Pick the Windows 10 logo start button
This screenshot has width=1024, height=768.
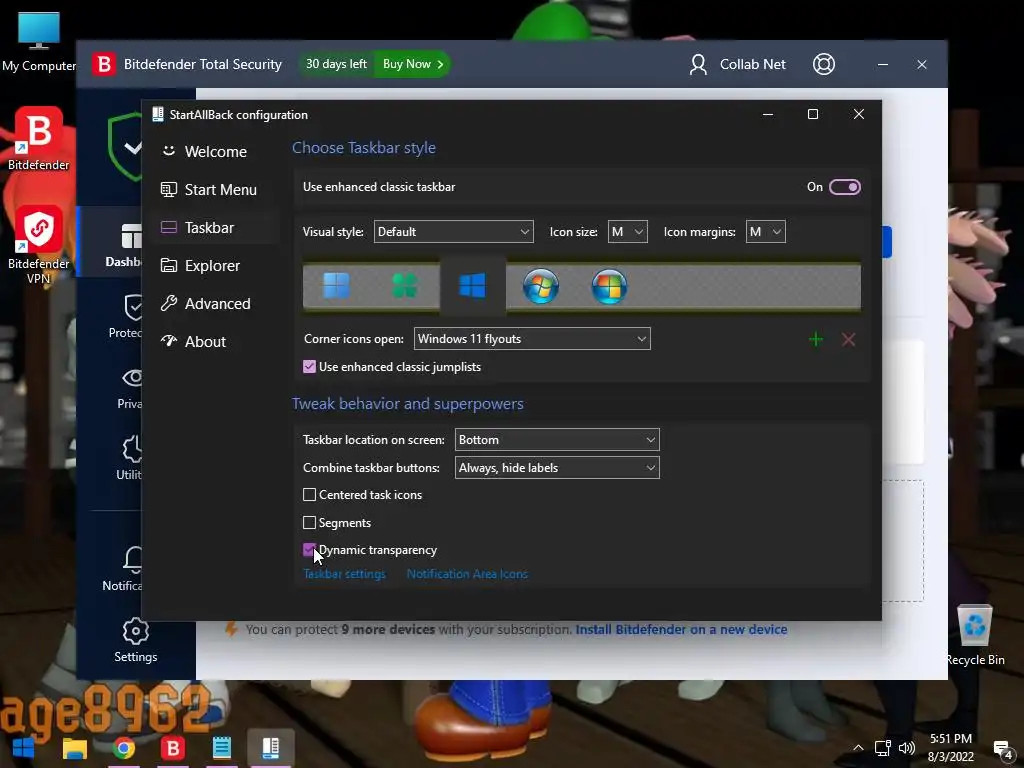click(472, 285)
